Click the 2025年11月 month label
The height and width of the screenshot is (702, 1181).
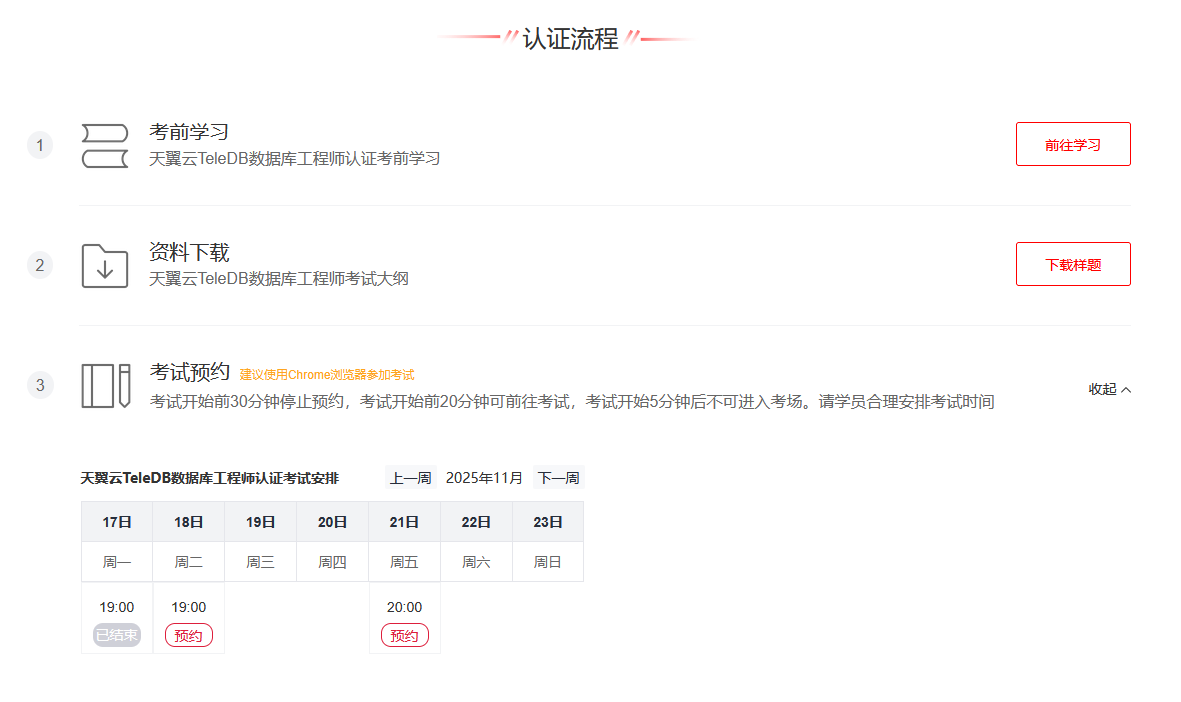(x=484, y=478)
